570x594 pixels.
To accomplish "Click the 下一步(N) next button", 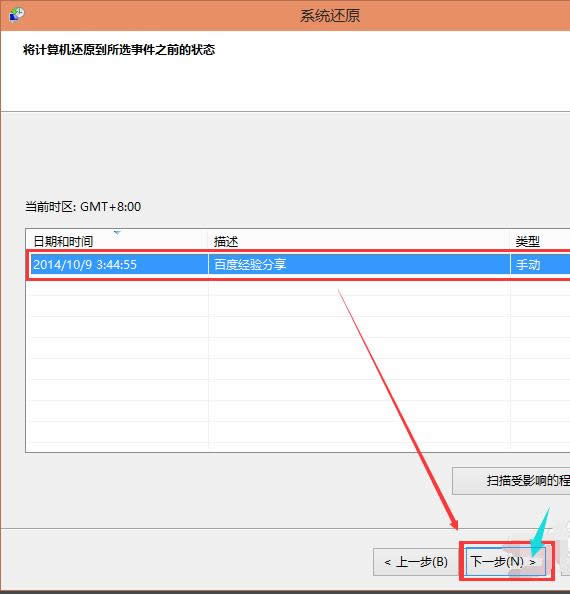I will (505, 561).
